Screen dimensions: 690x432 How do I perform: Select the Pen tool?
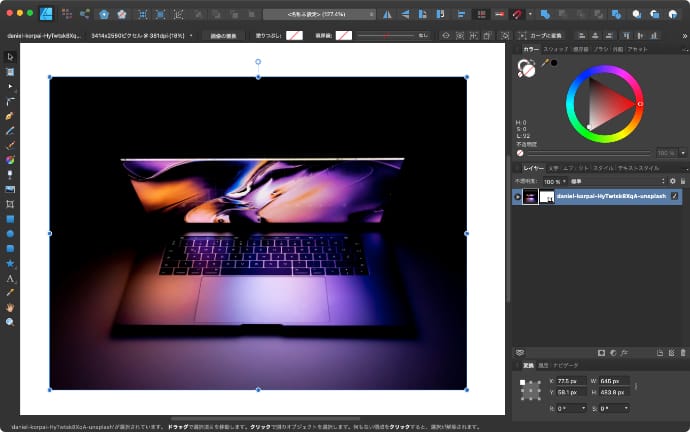click(10, 115)
